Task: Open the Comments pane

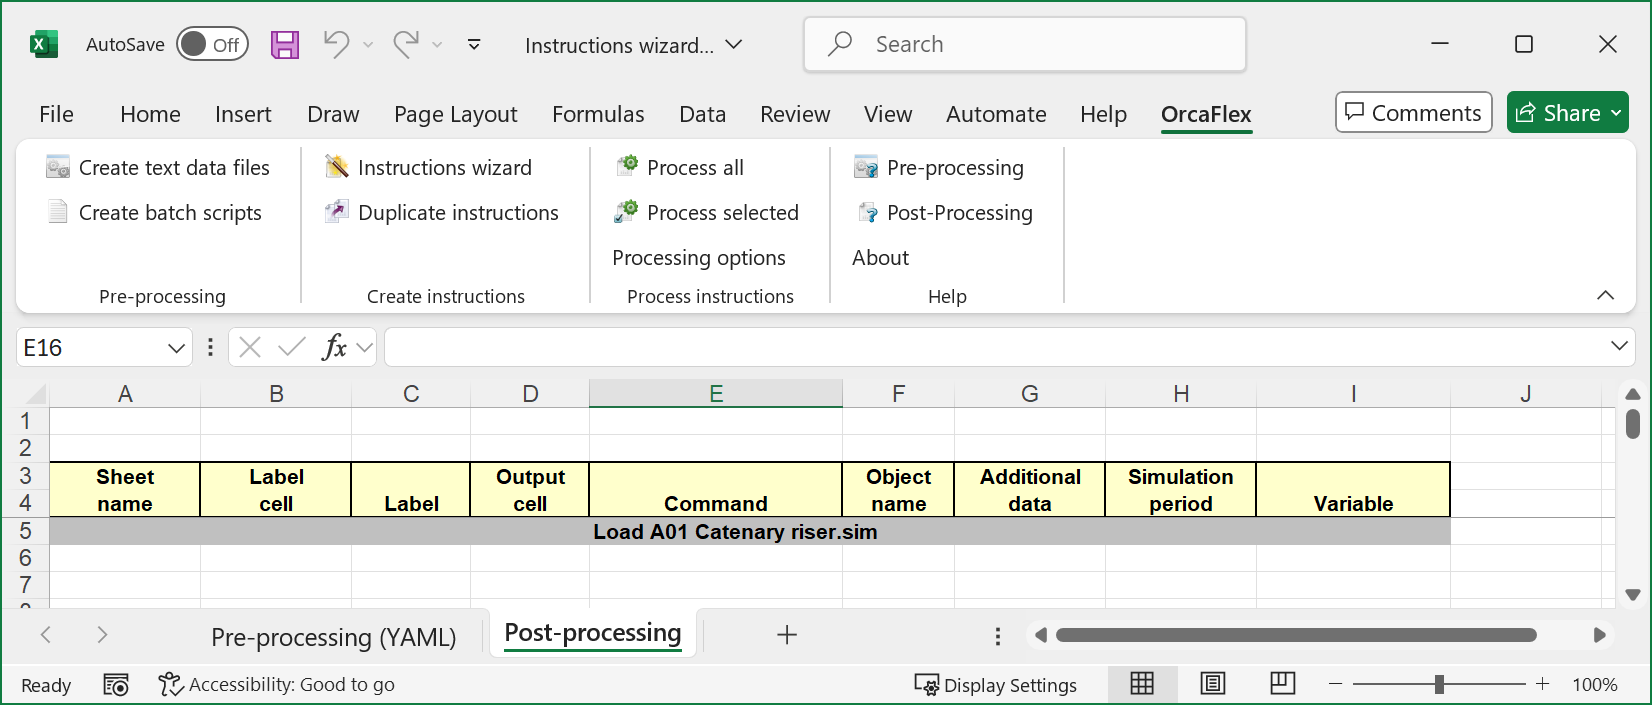Action: point(1413,113)
